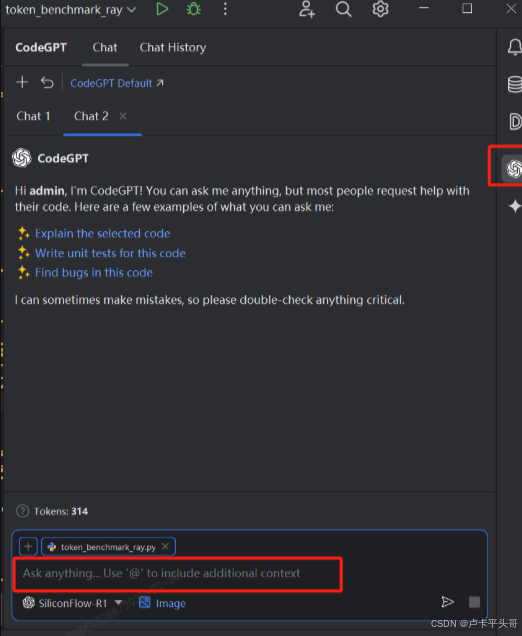Image resolution: width=522 pixels, height=636 pixels.
Task: Send the message with the arrow icon
Action: click(447, 602)
